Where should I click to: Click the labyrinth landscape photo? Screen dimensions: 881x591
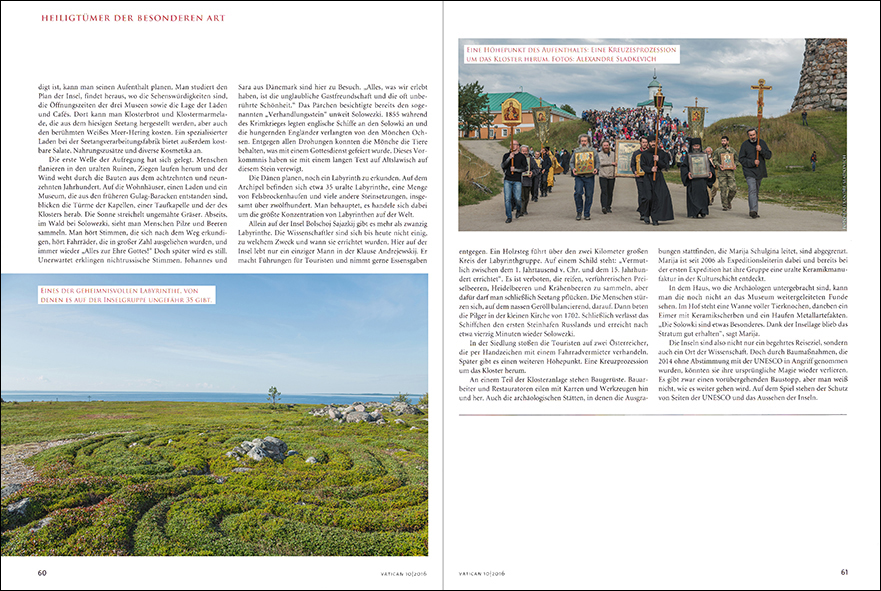point(214,415)
